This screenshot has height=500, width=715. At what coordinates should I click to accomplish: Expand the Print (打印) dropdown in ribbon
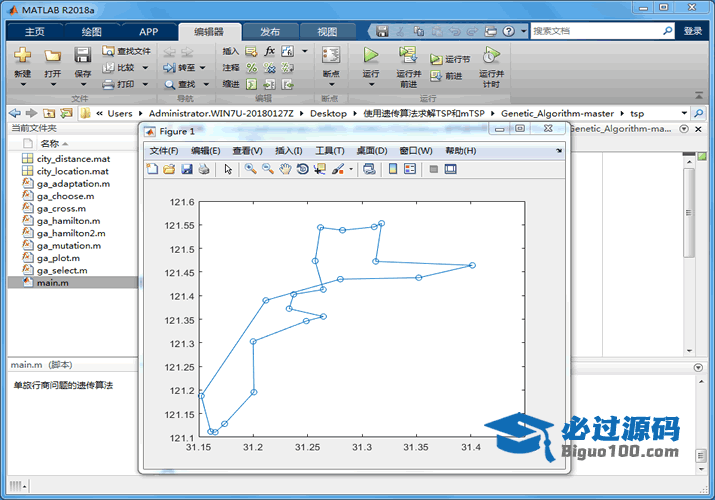pyautogui.click(x=146, y=84)
